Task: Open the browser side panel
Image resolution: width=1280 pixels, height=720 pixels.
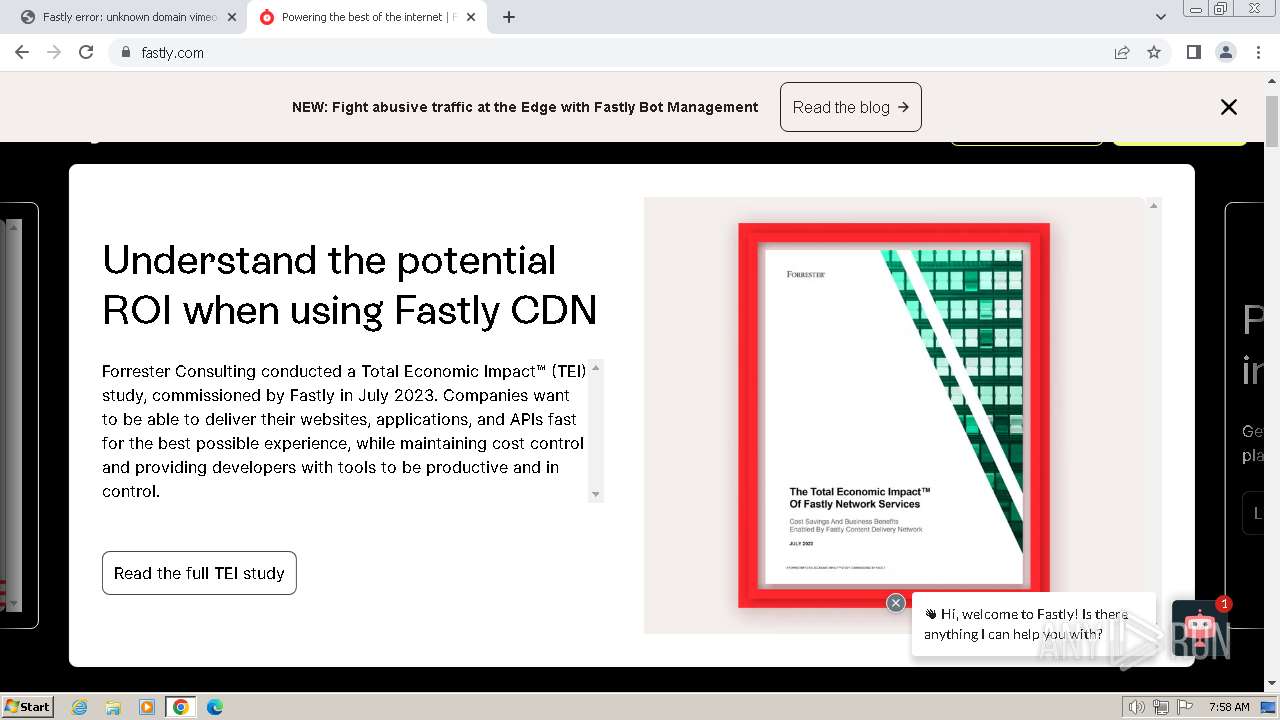Action: 1193,52
